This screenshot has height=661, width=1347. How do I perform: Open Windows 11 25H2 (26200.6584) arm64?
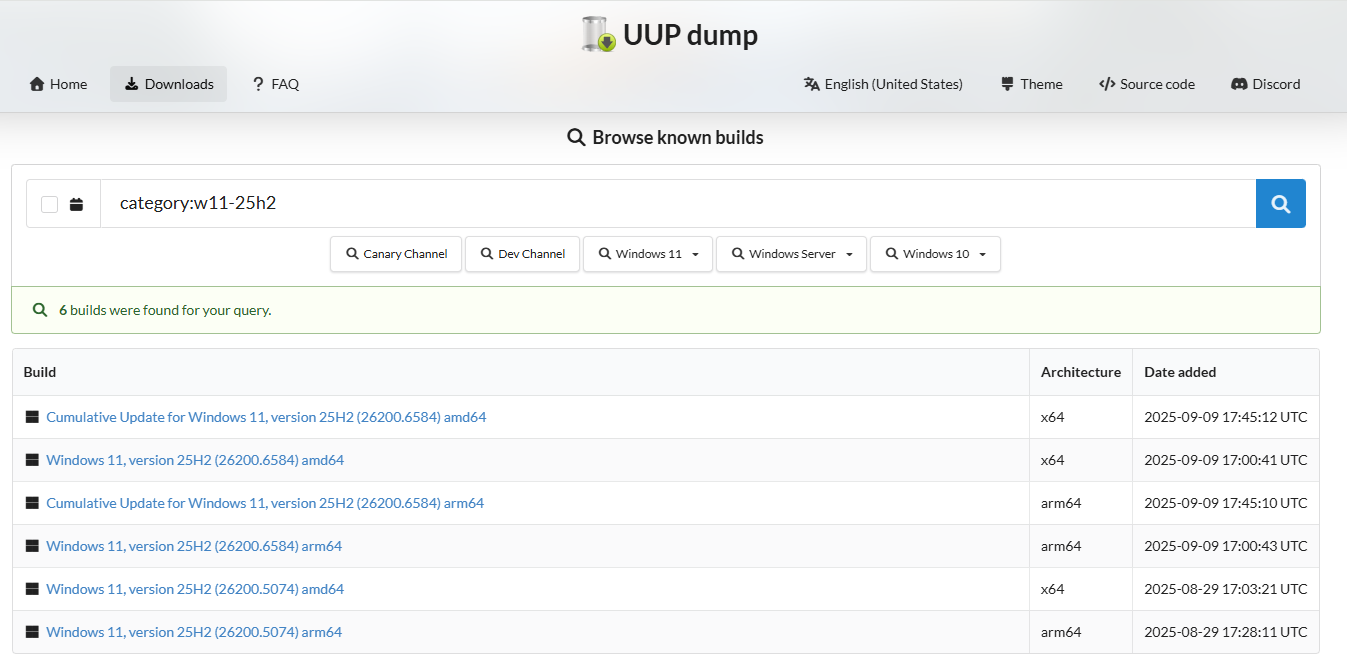(194, 546)
